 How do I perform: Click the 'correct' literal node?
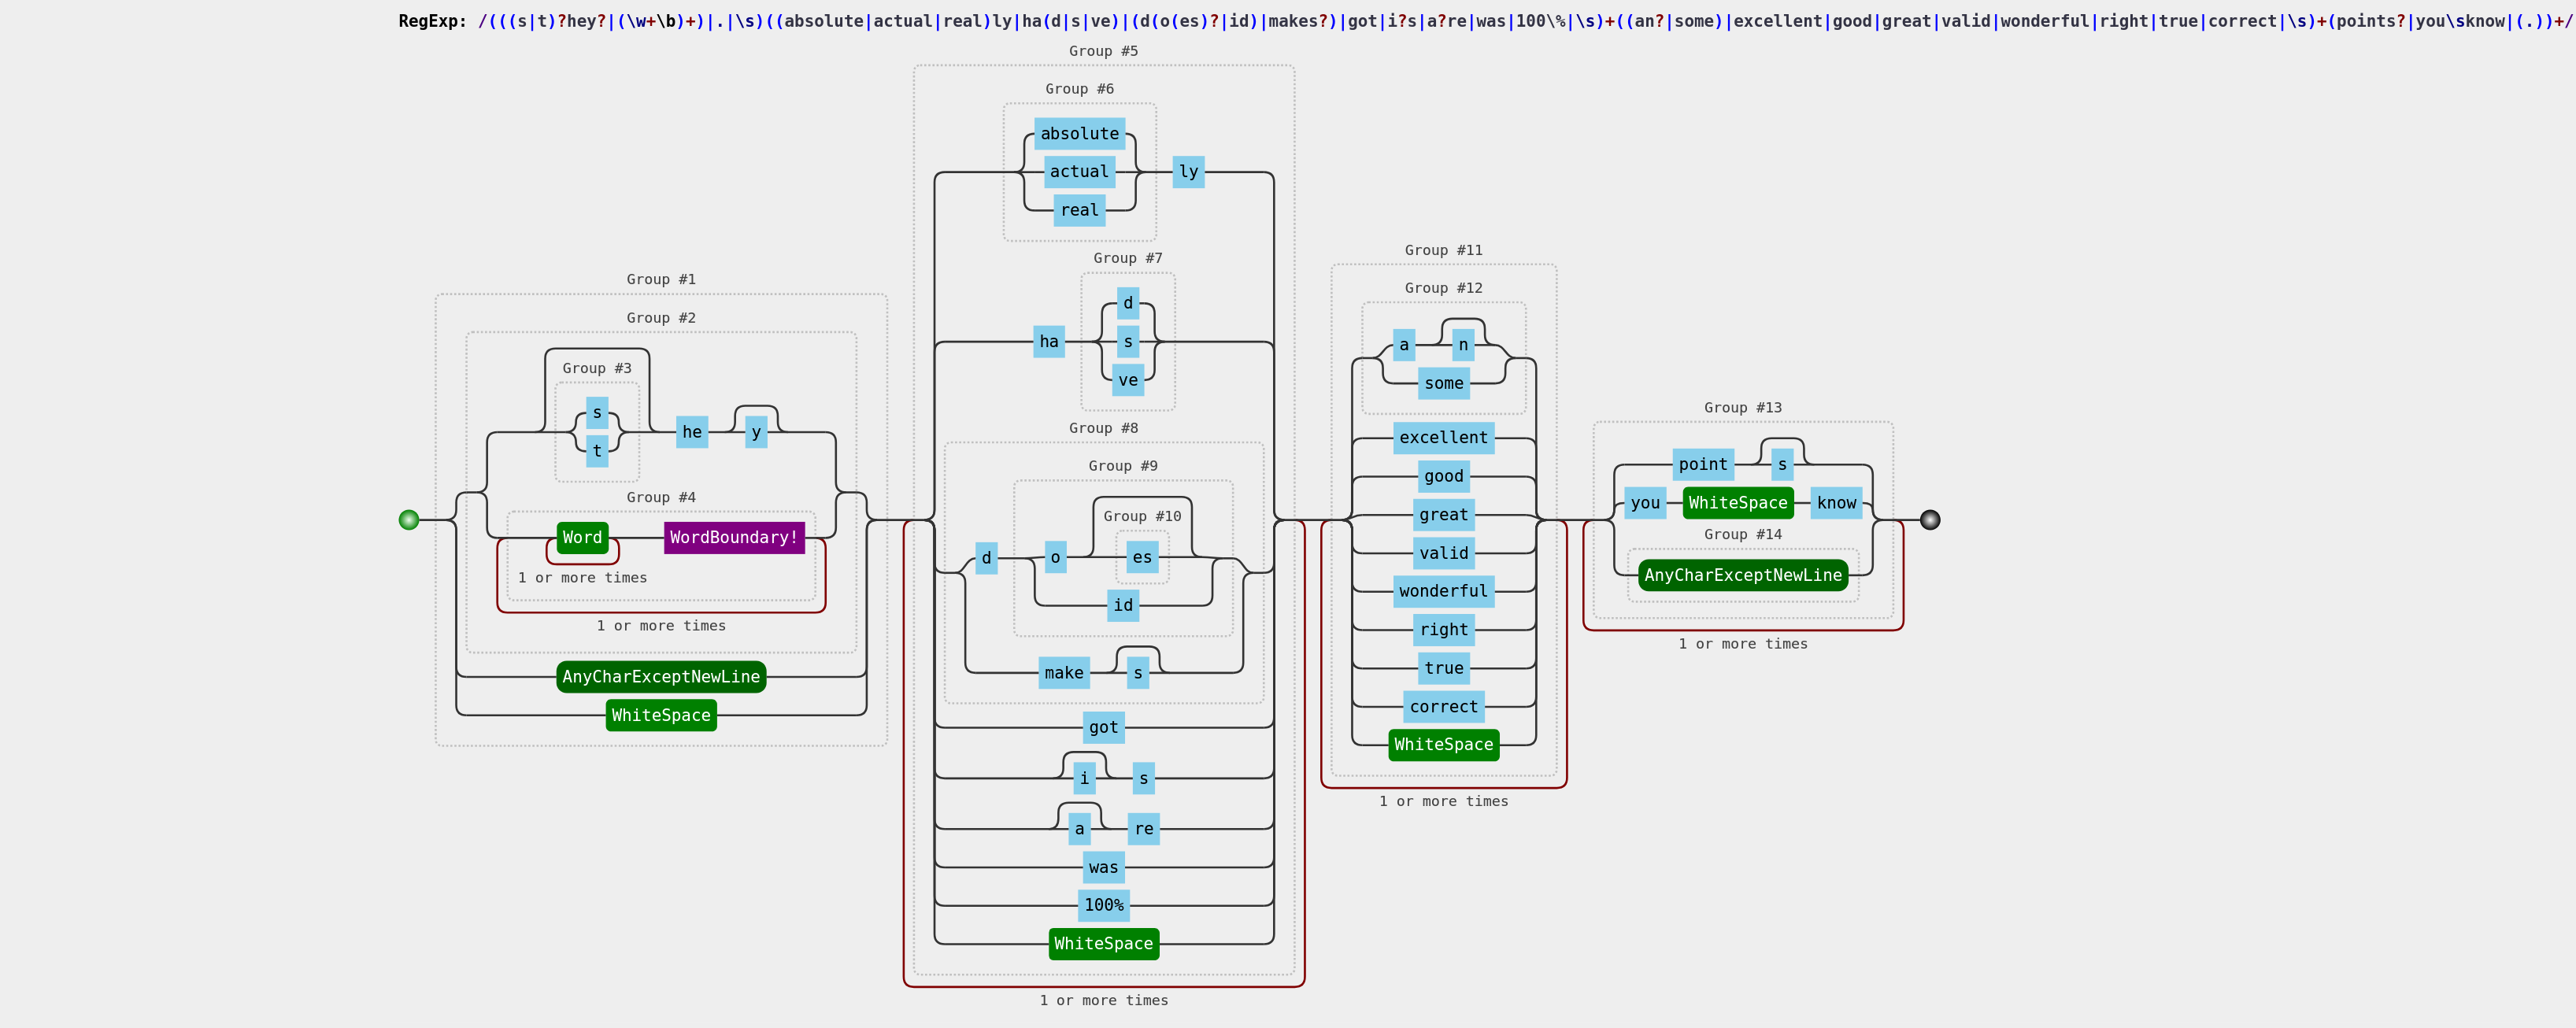1443,707
